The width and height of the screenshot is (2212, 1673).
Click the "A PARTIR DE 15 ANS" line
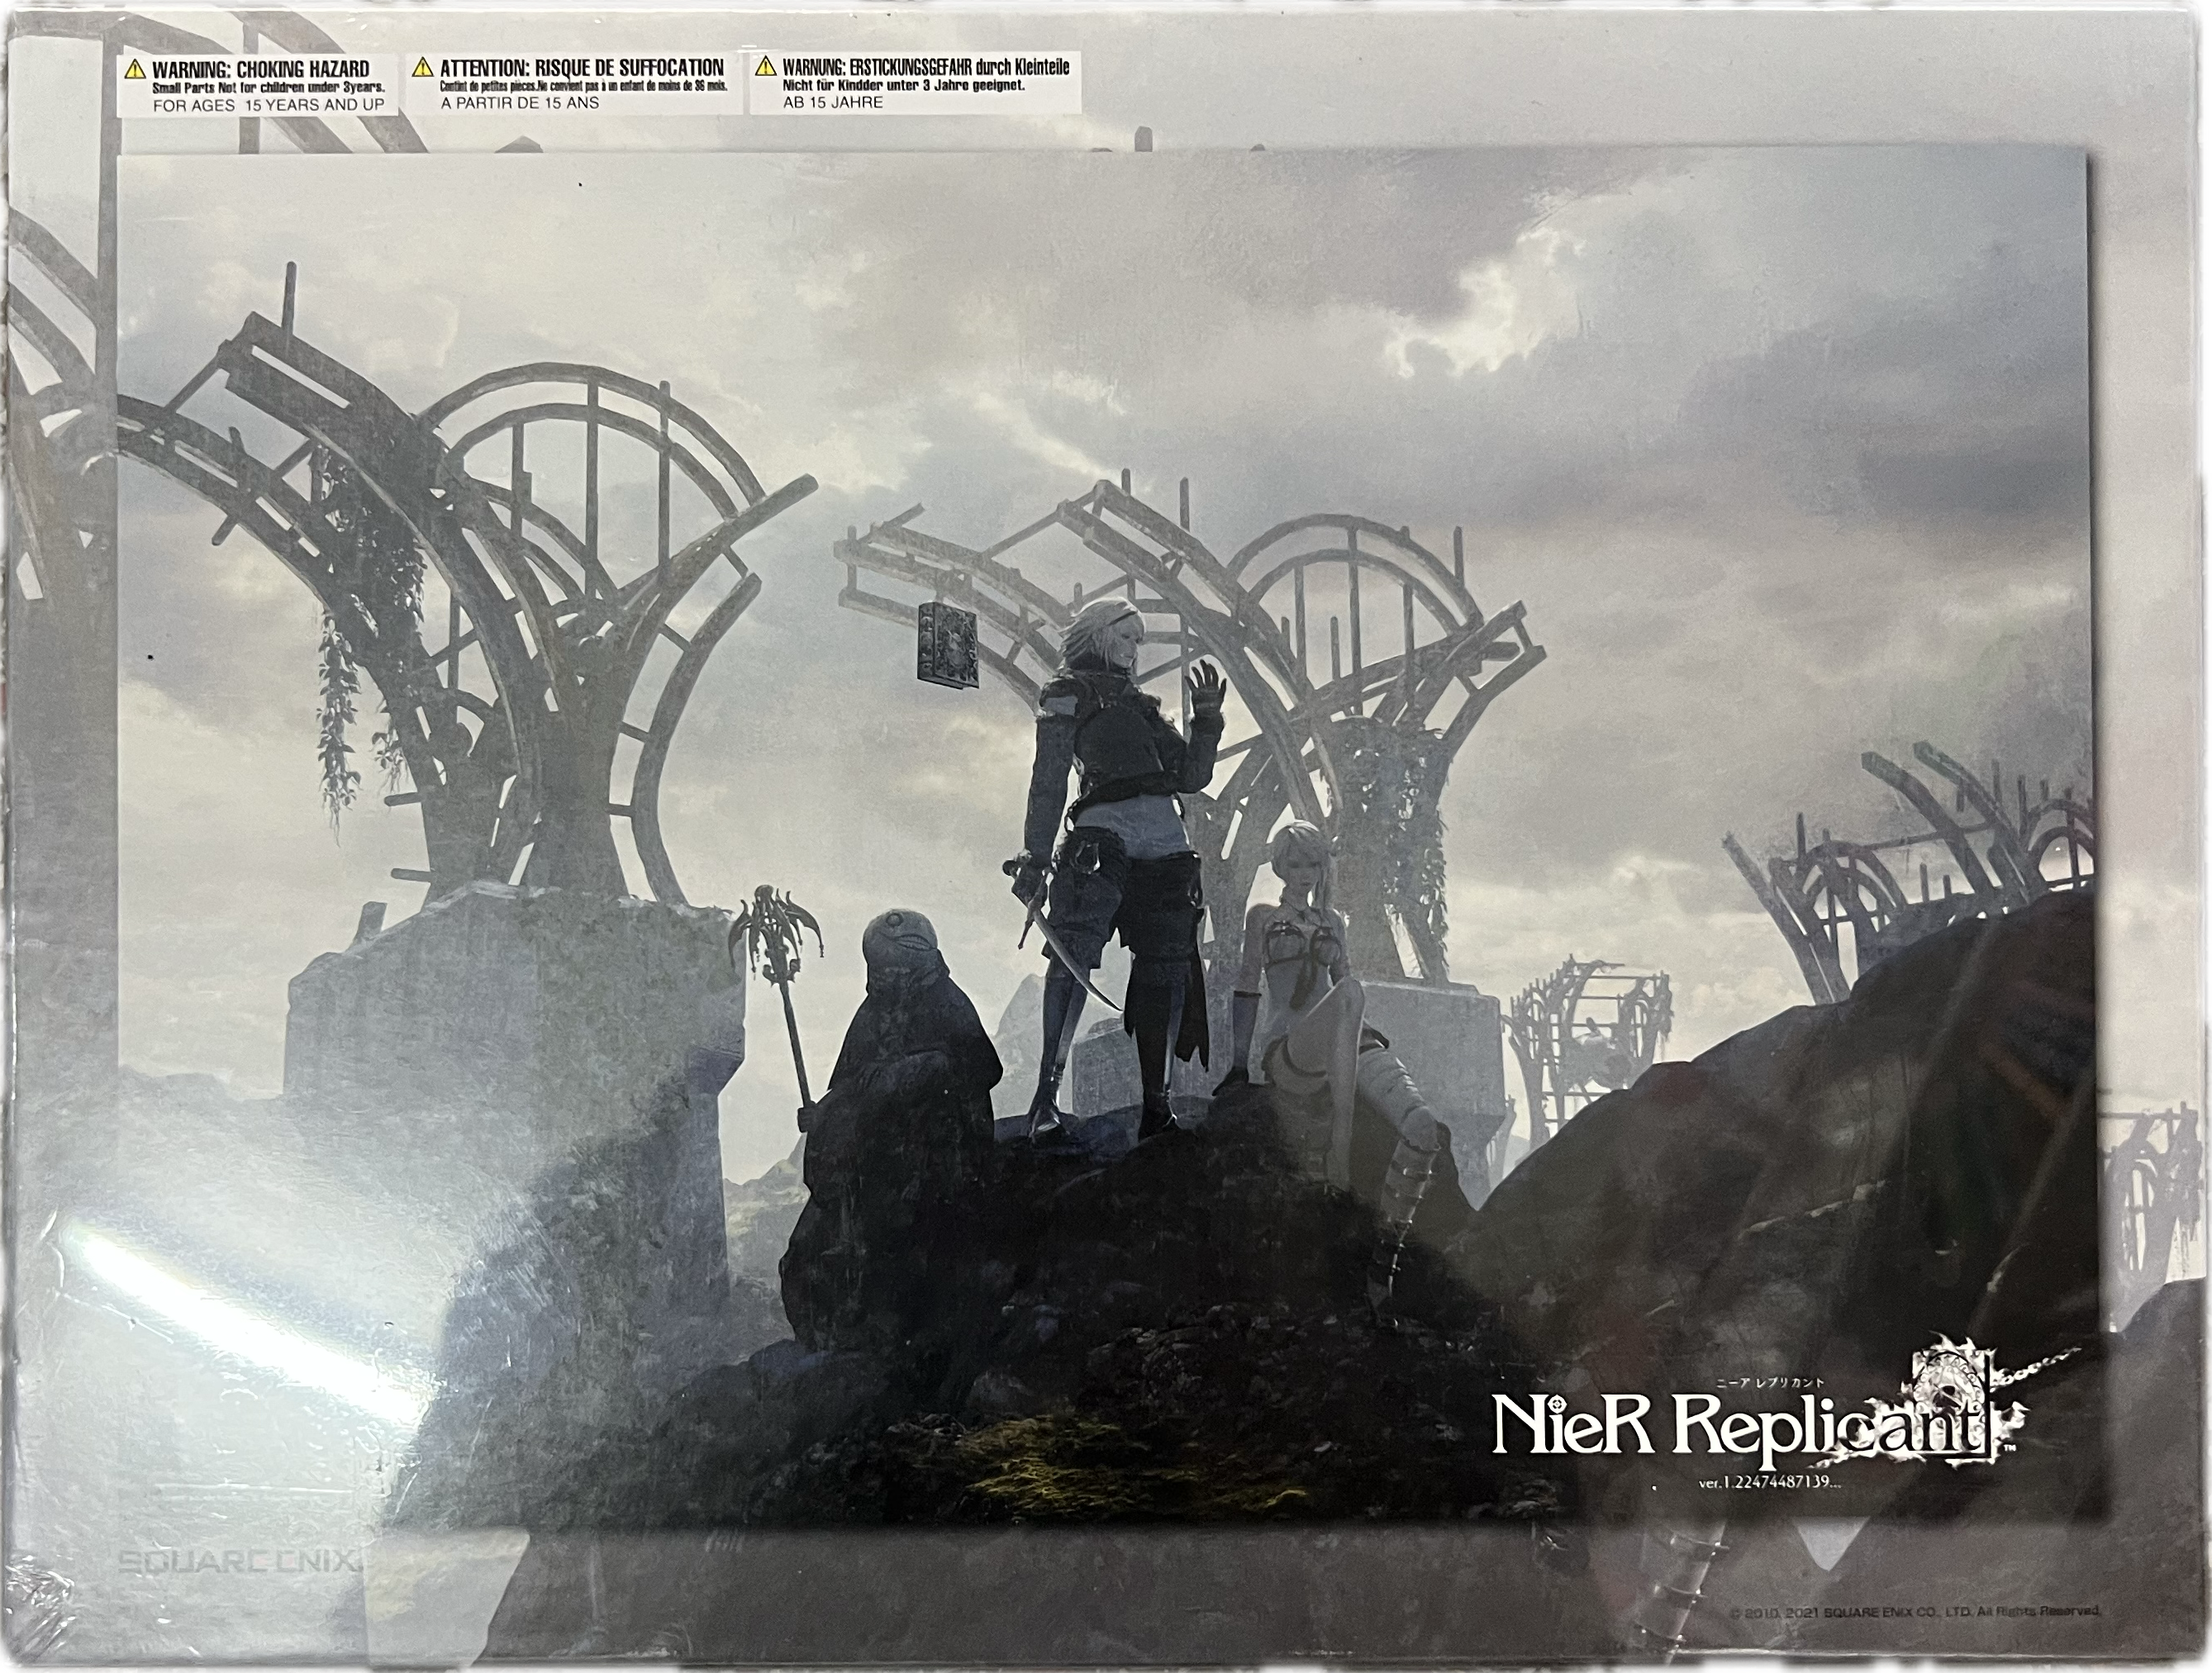(520, 103)
